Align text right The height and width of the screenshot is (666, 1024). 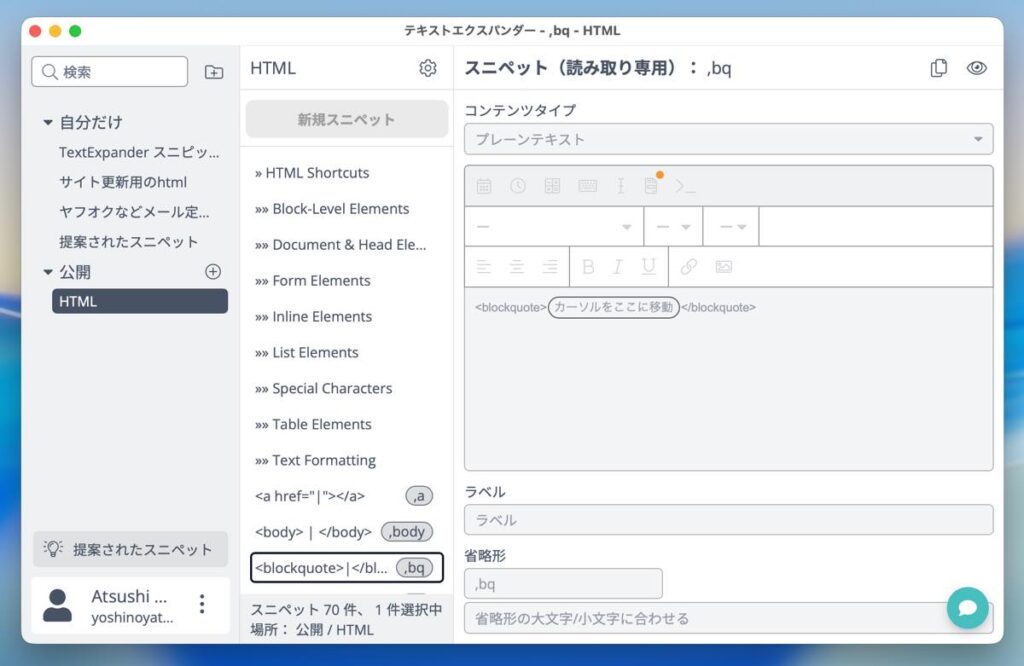[x=550, y=266]
